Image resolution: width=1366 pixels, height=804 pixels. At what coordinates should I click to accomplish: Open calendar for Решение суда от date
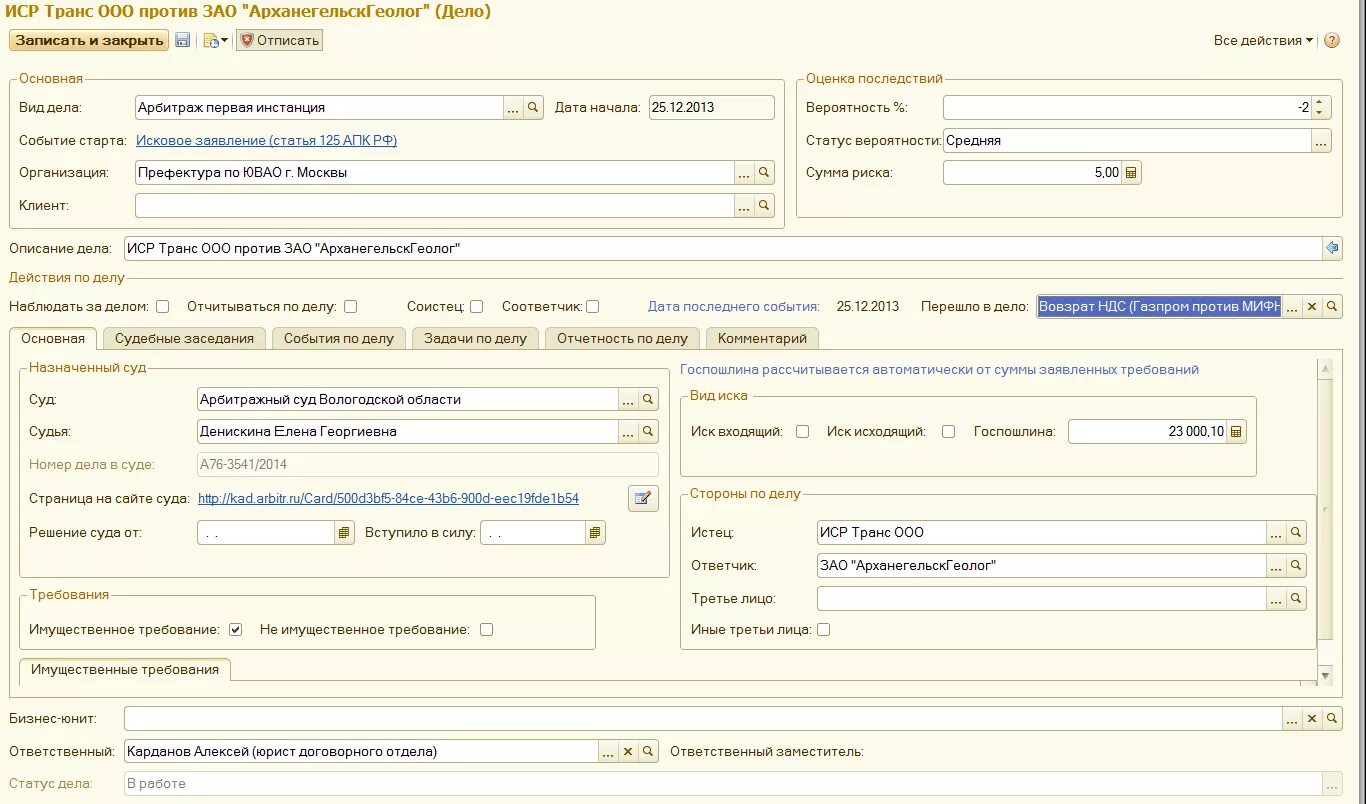pos(344,533)
